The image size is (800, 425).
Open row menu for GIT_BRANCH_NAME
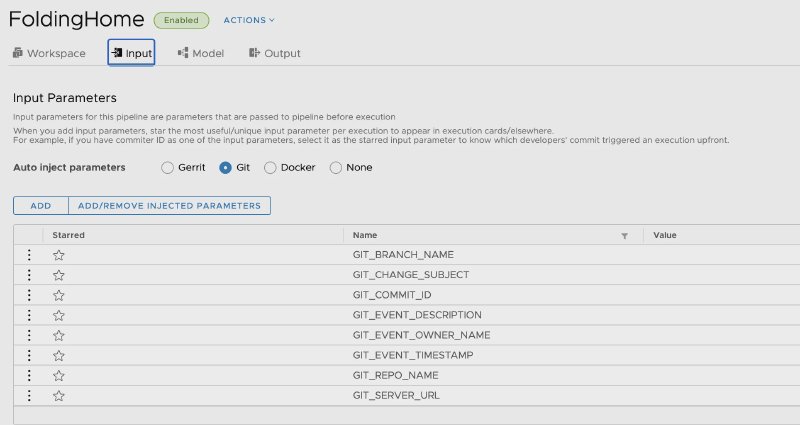[x=29, y=255]
